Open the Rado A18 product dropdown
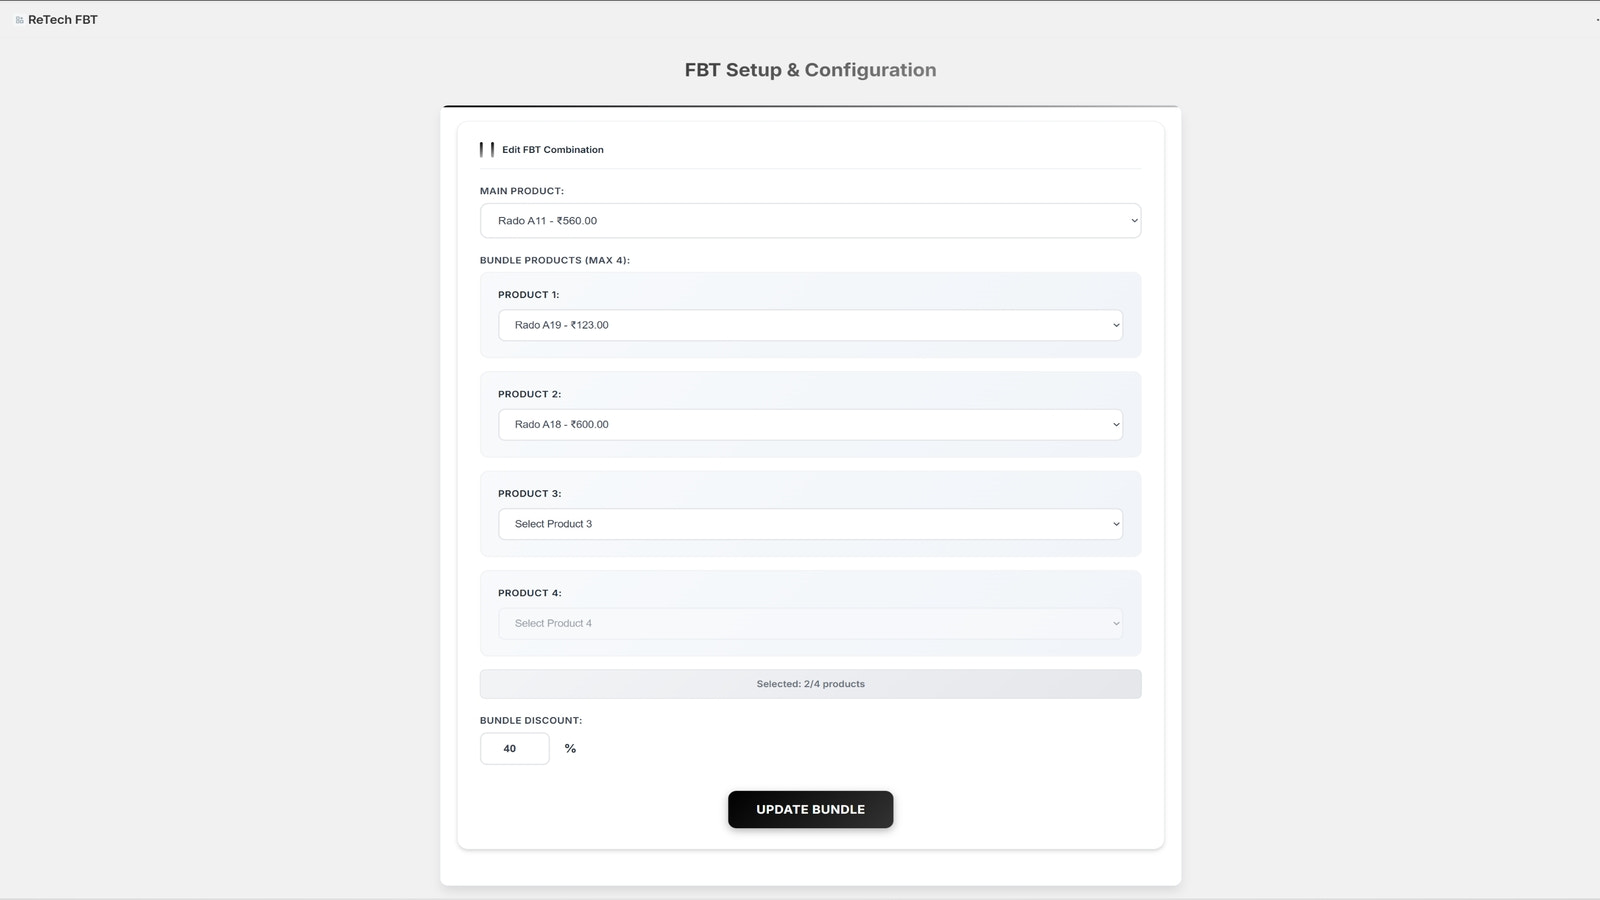Viewport: 1600px width, 900px height. tap(810, 425)
